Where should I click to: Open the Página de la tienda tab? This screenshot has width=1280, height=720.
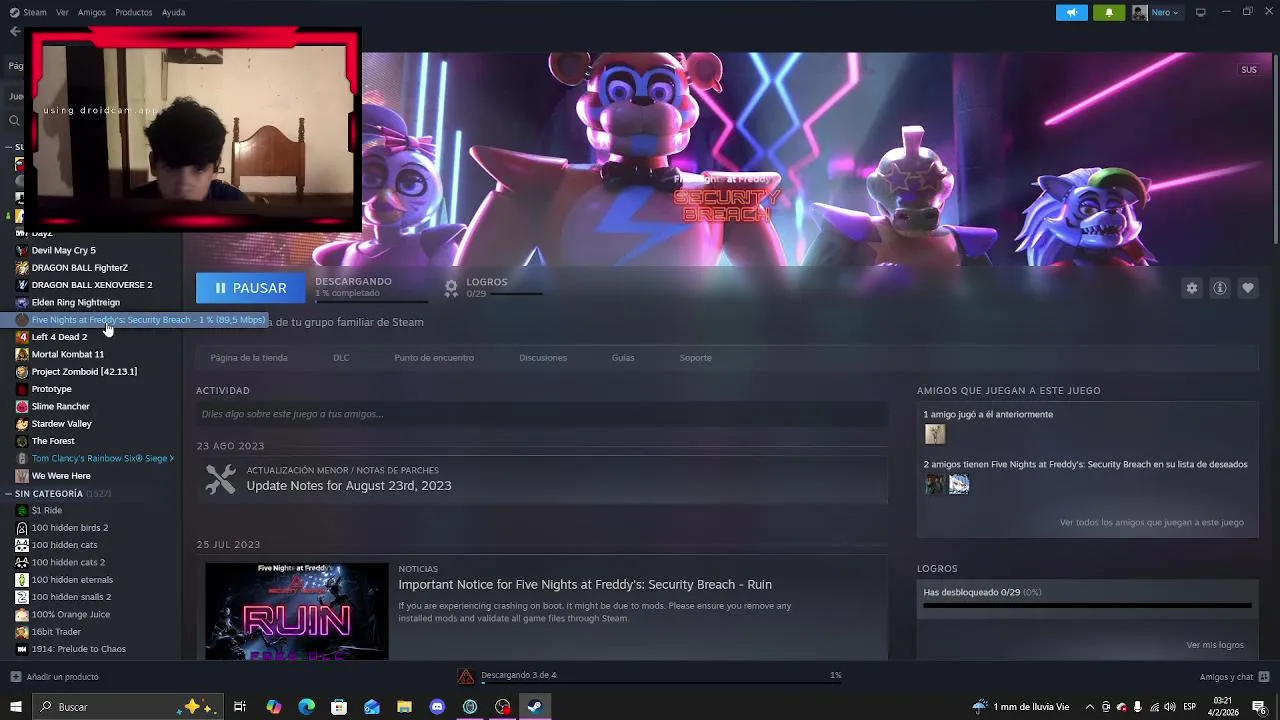[249, 358]
